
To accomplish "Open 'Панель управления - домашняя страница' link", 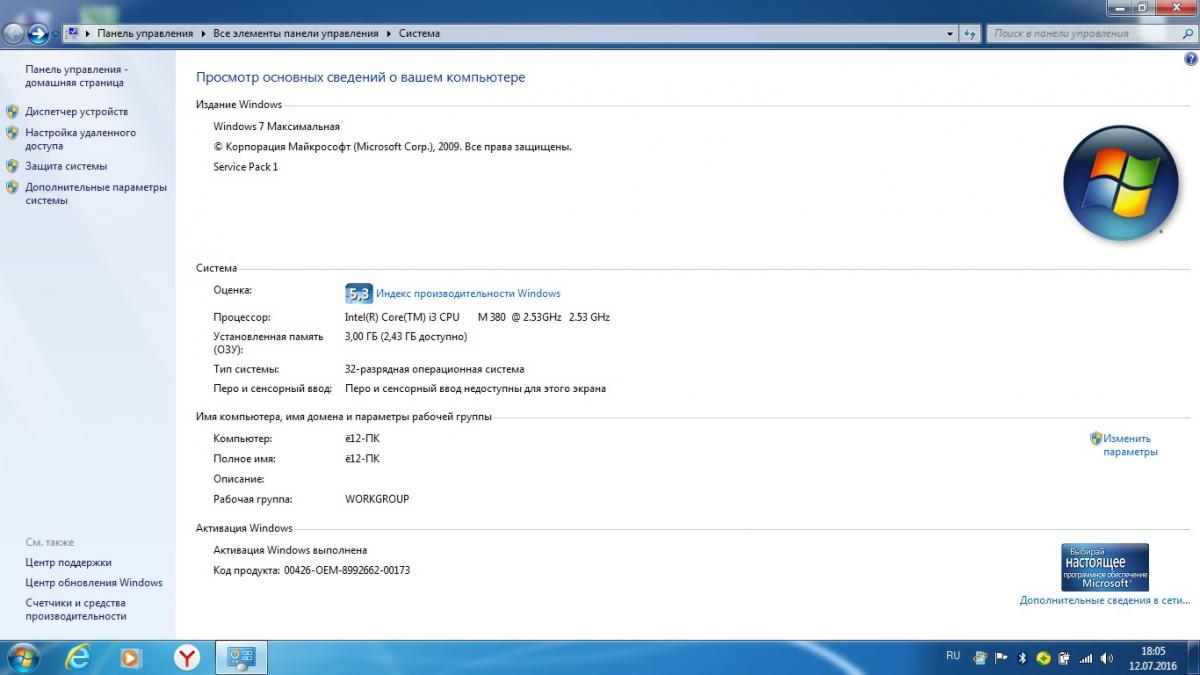I will (x=76, y=76).
